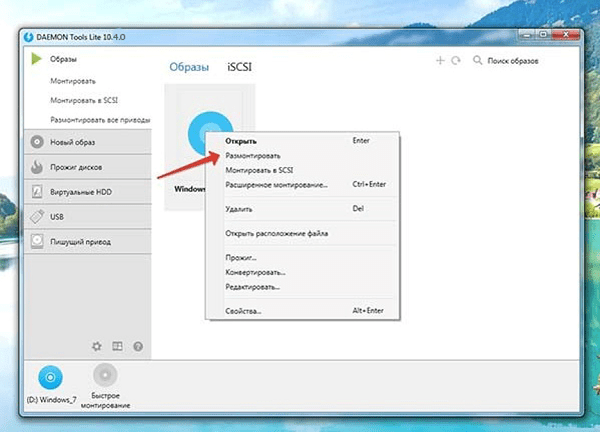The image size is (600, 432).
Task: Select Конвертировать... menu entry
Action: point(302,272)
